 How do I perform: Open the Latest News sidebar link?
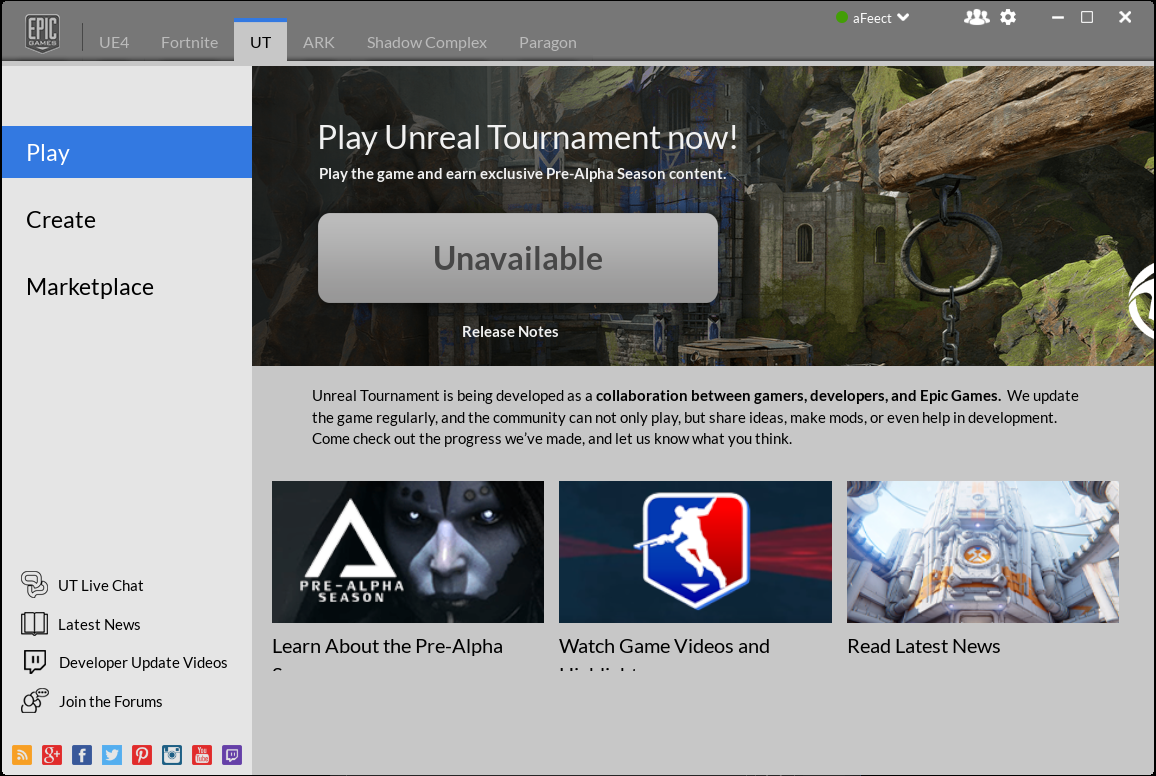click(x=99, y=624)
